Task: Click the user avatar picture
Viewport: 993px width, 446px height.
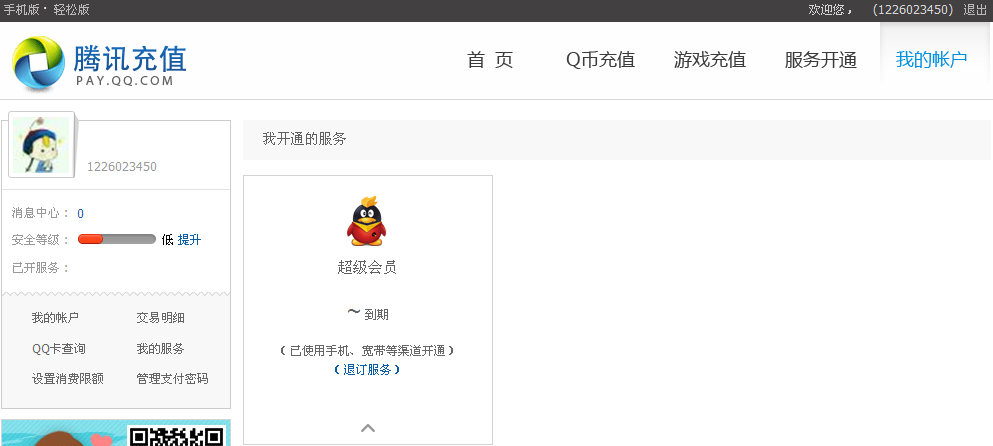Action: 41,146
